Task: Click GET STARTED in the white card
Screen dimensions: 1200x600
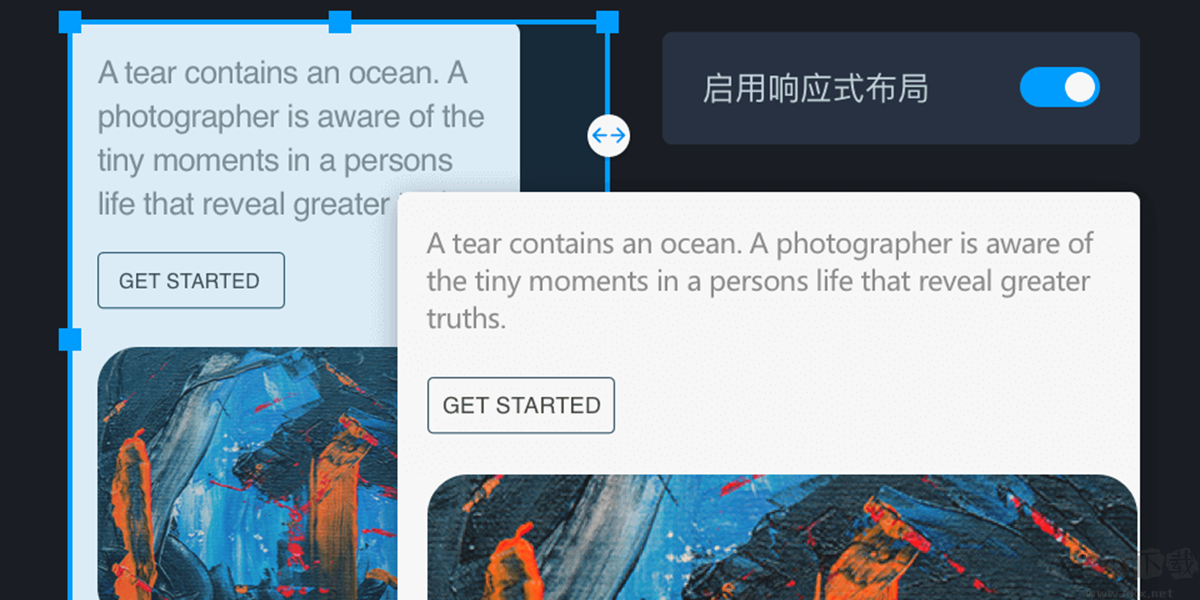Action: (521, 405)
